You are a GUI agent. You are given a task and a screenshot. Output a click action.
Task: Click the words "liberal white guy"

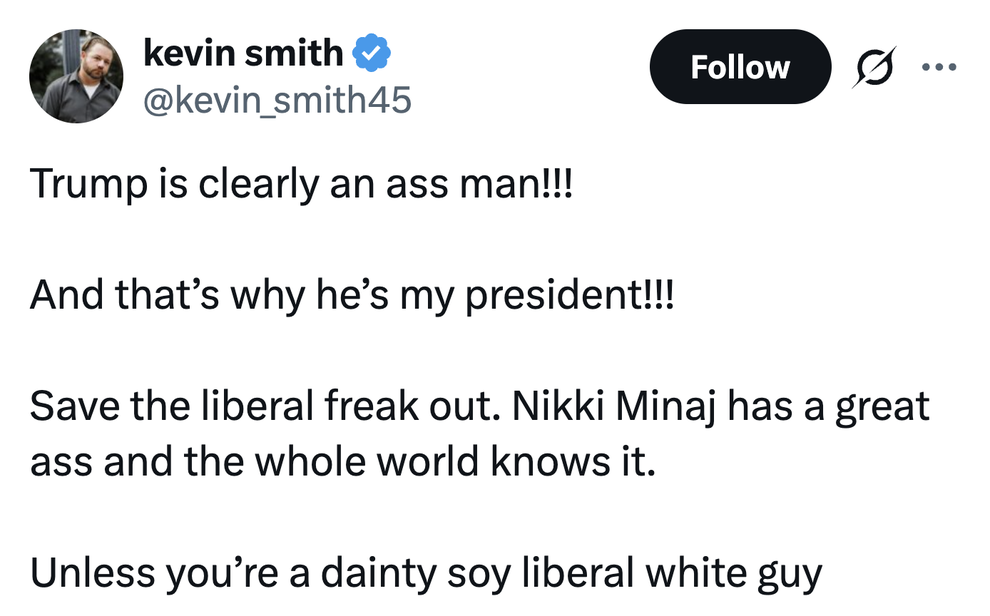[x=672, y=573]
